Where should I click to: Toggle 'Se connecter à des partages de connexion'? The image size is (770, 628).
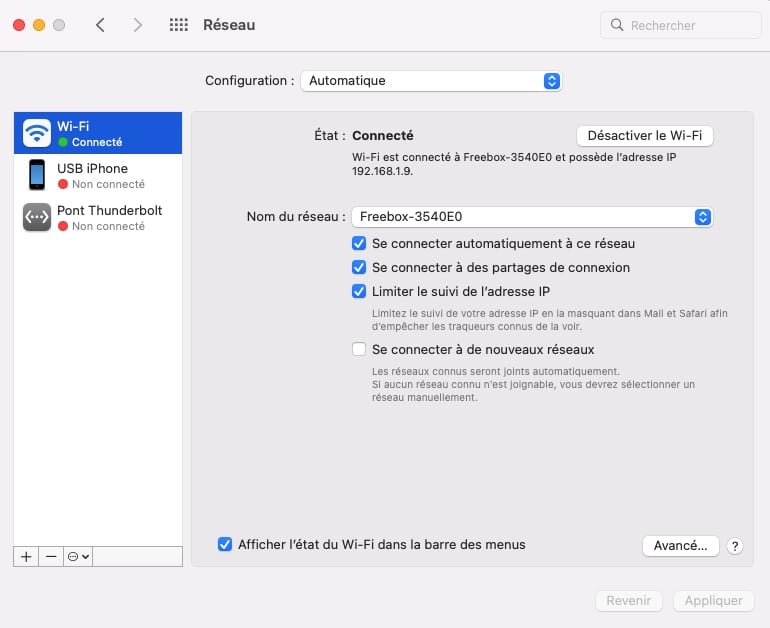[x=359, y=268]
